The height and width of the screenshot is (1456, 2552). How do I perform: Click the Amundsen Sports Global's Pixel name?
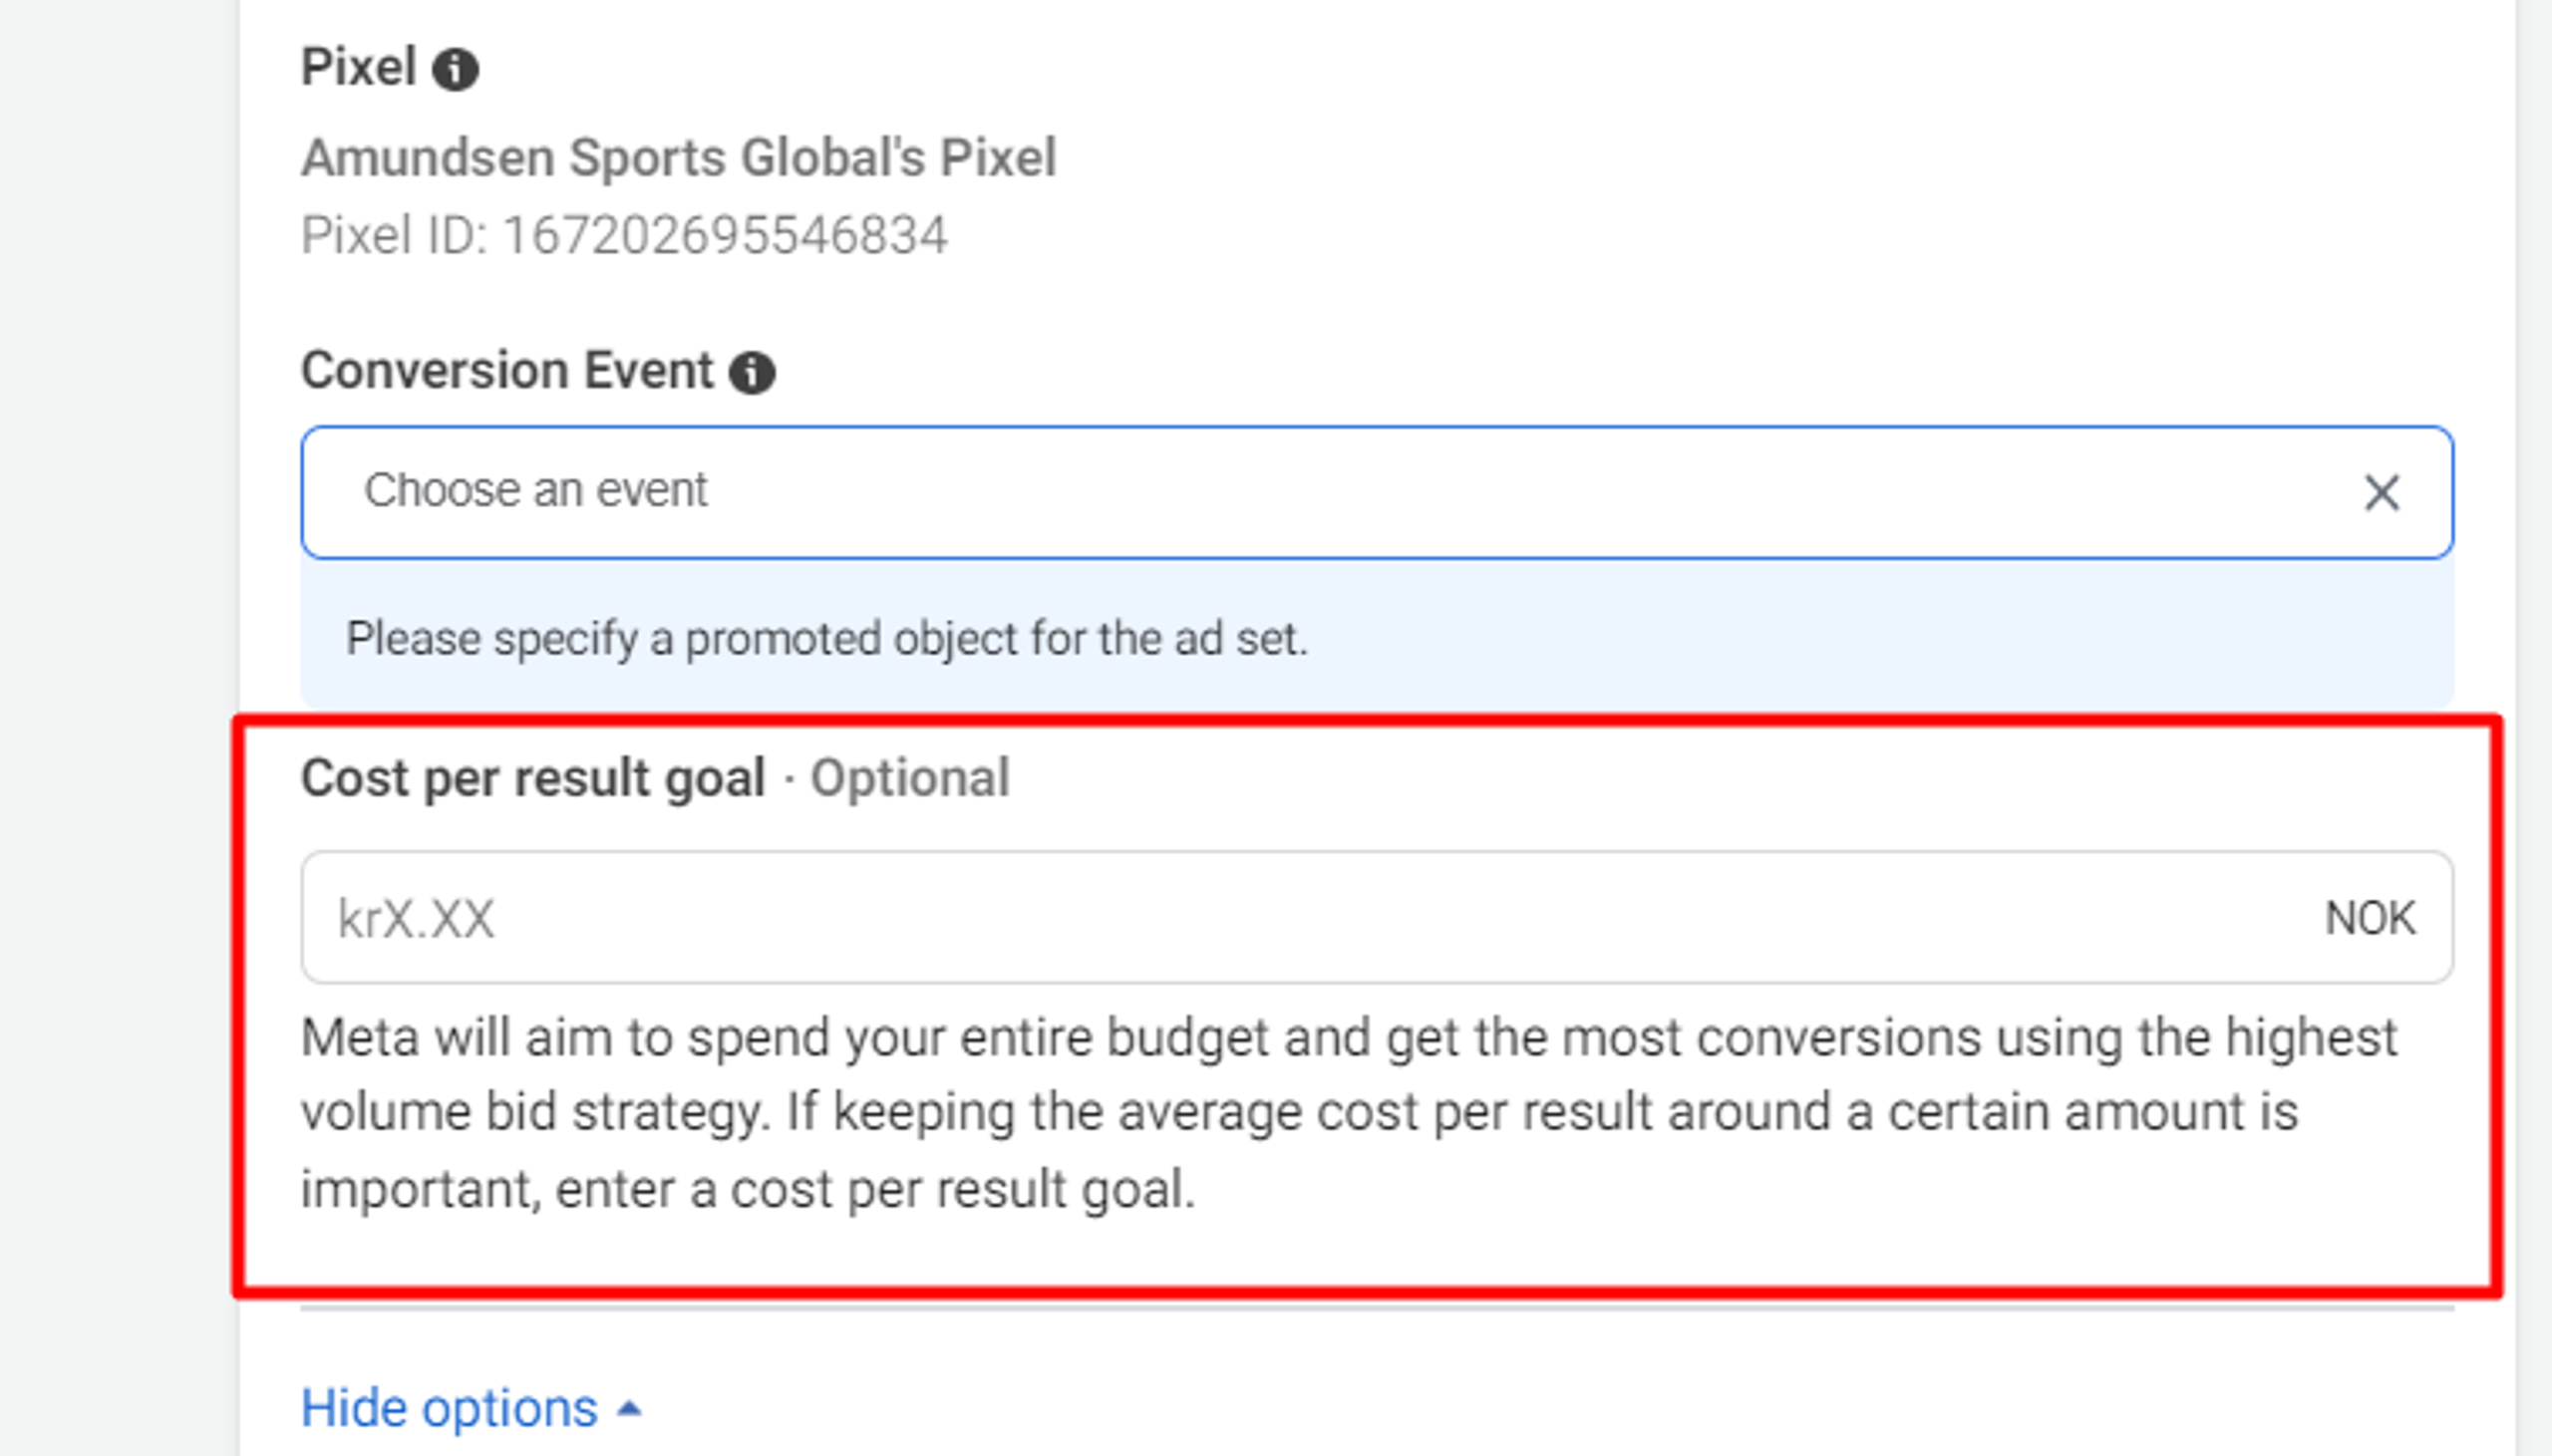678,158
